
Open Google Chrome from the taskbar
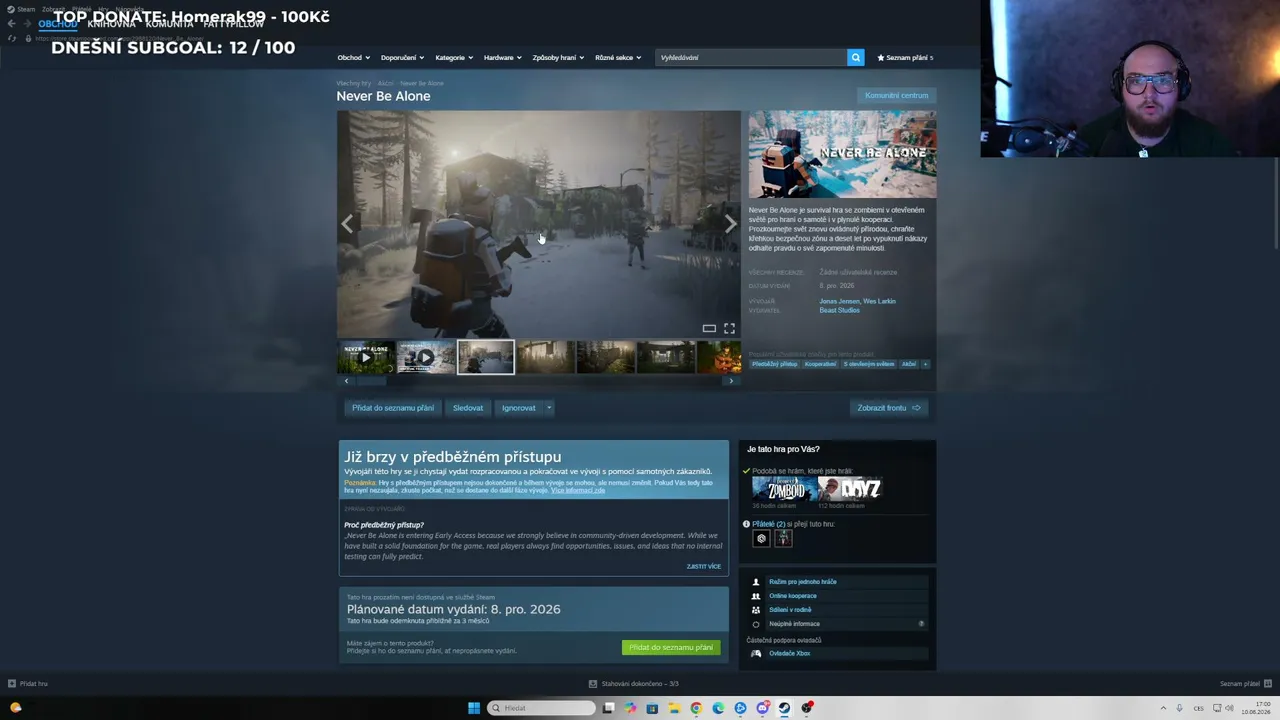696,708
